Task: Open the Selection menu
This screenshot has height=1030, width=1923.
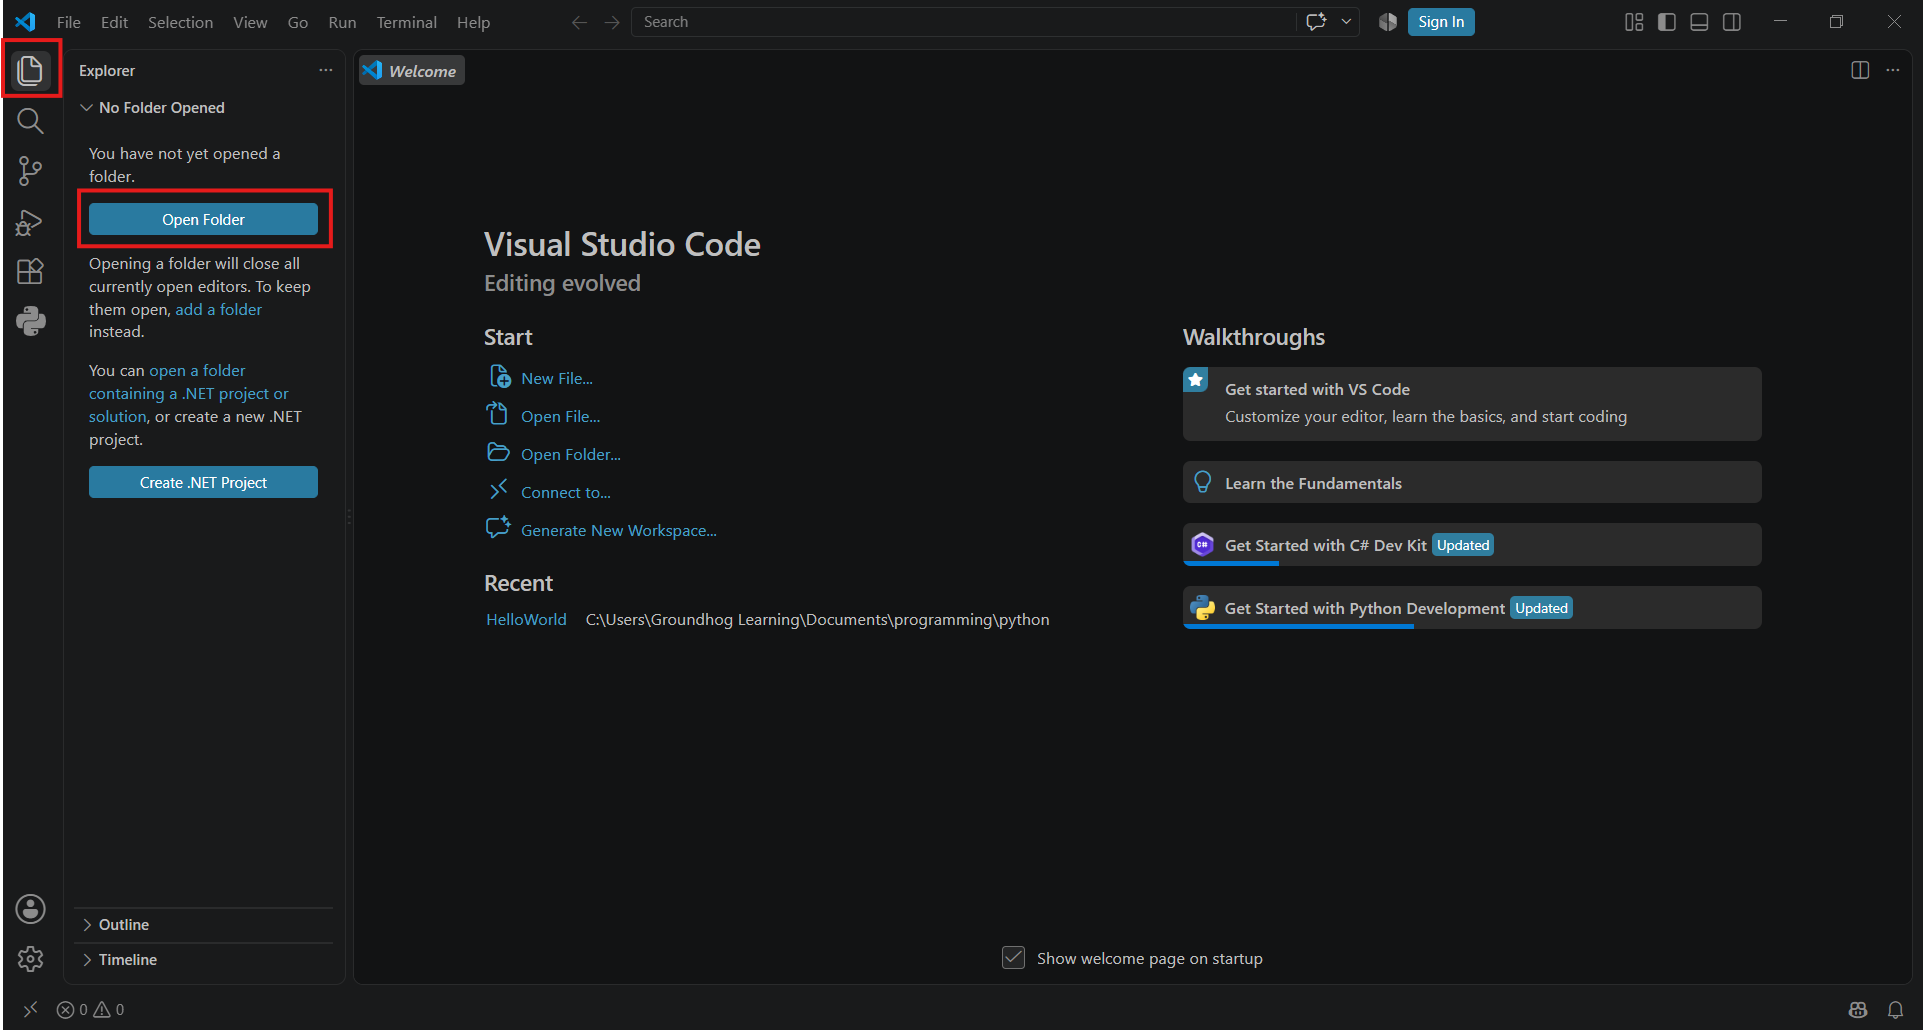Action: pyautogui.click(x=180, y=22)
